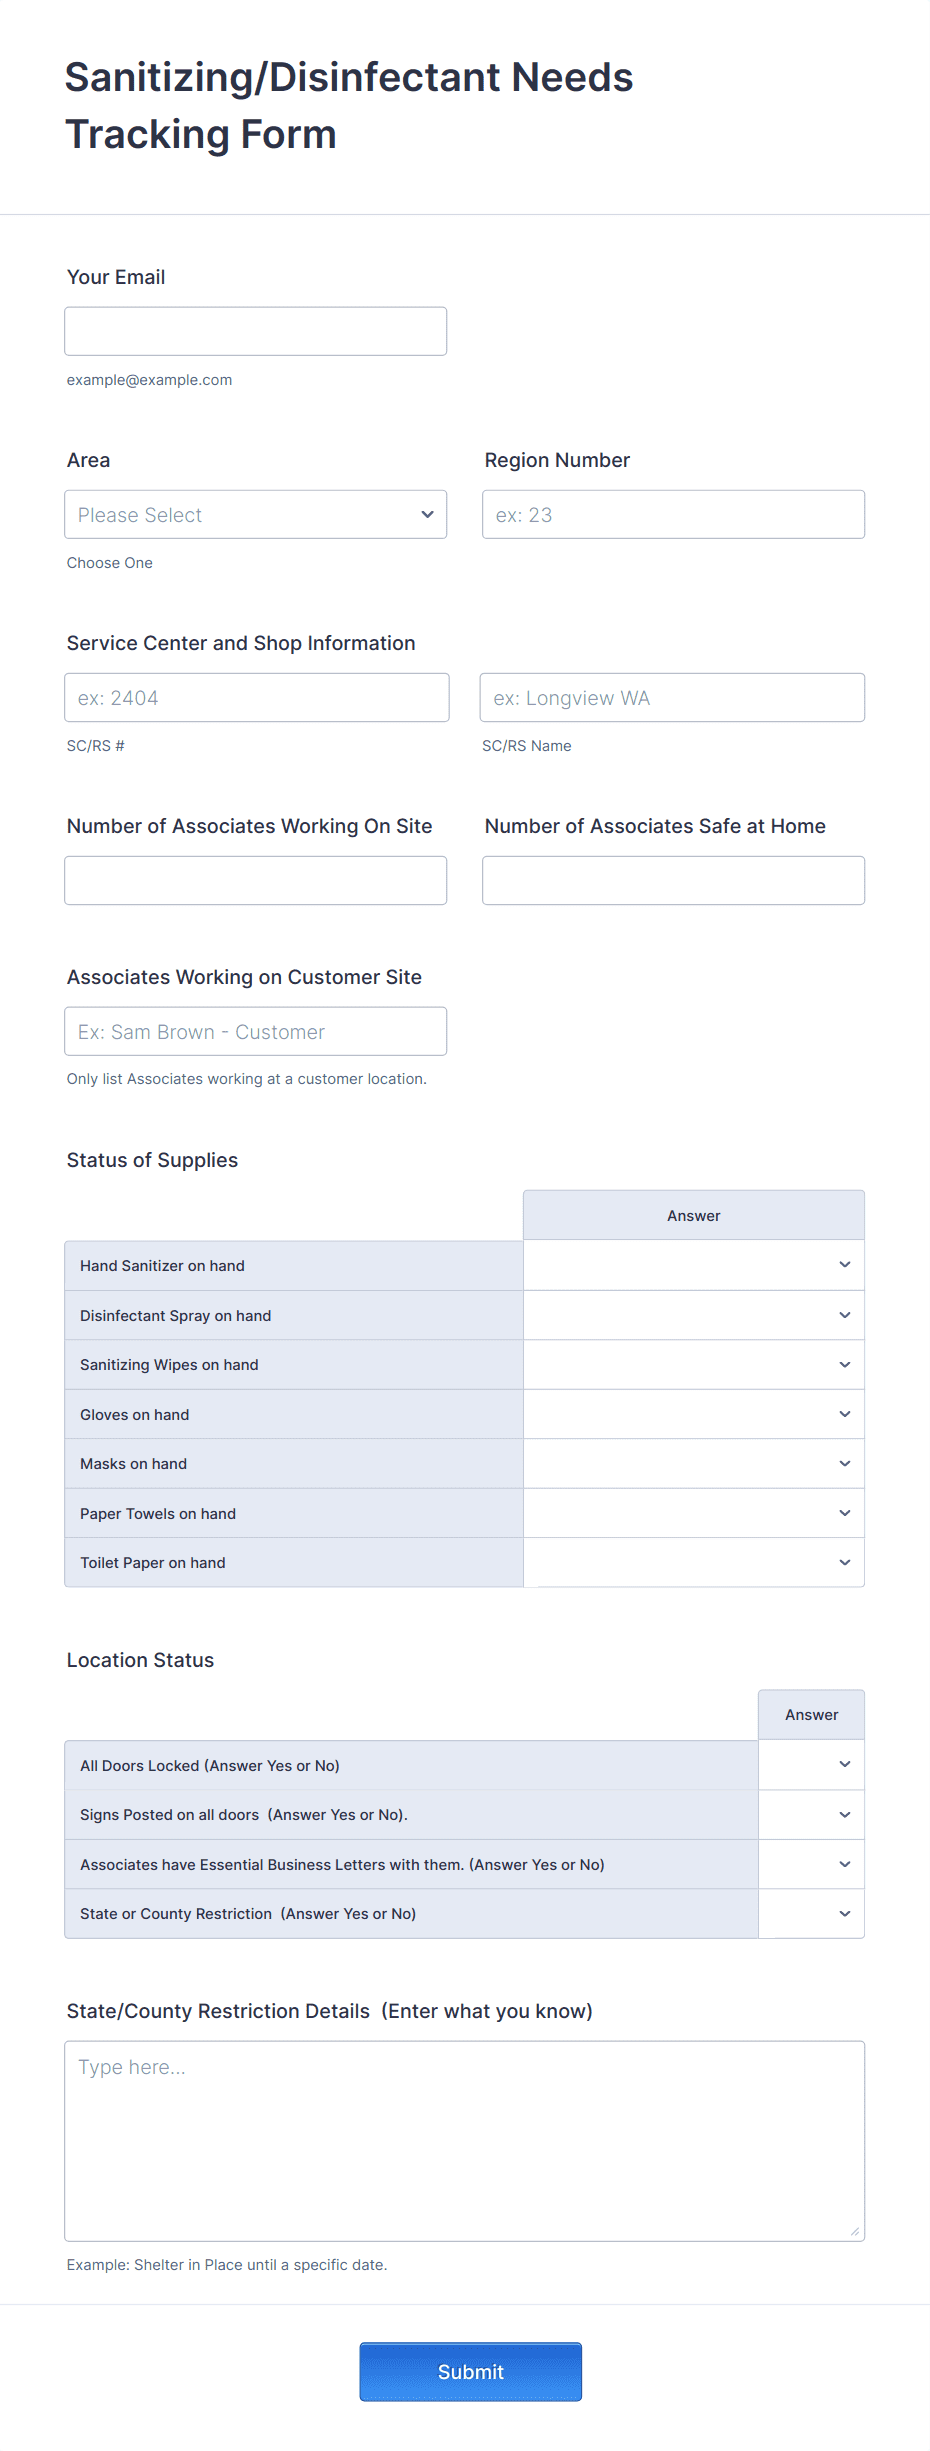
Task: Open Gloves on hand answer dropdown
Action: tap(694, 1414)
